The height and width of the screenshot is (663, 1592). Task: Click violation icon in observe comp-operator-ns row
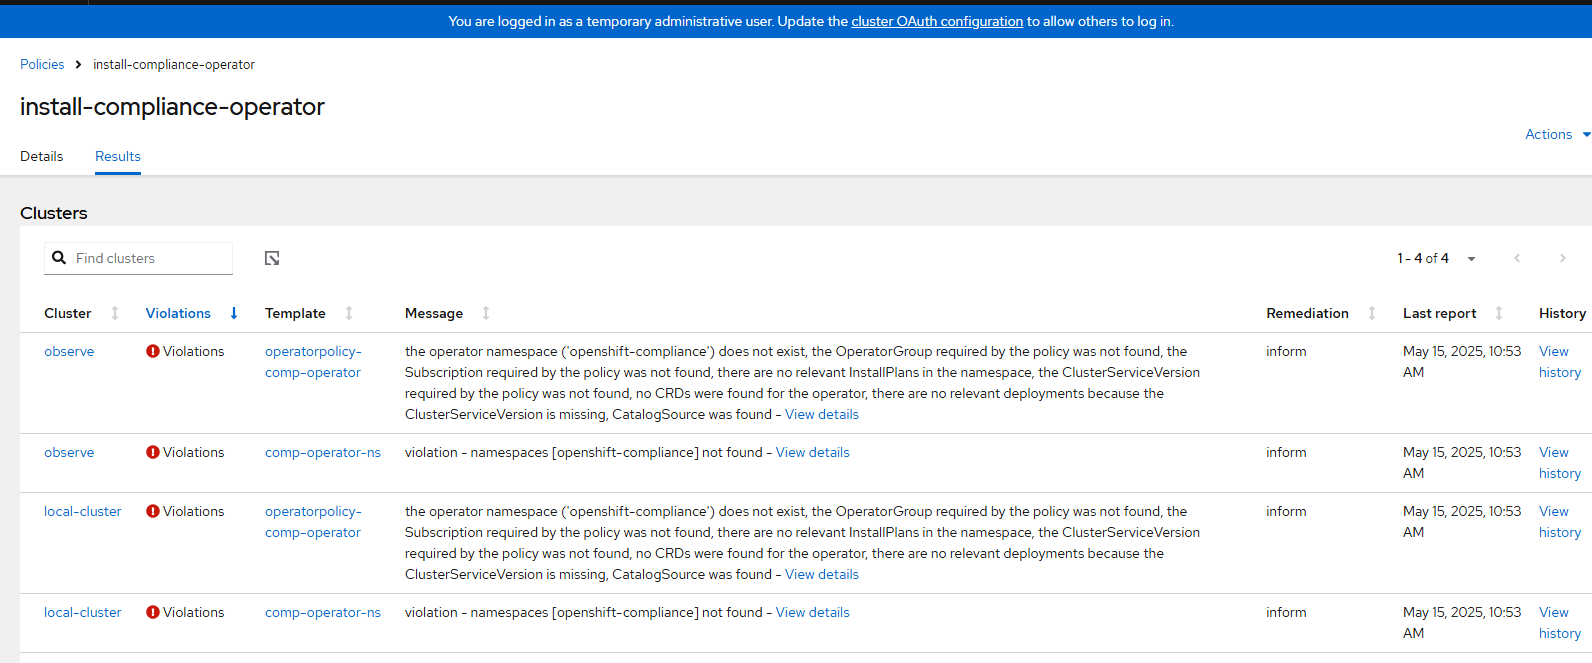tap(153, 452)
